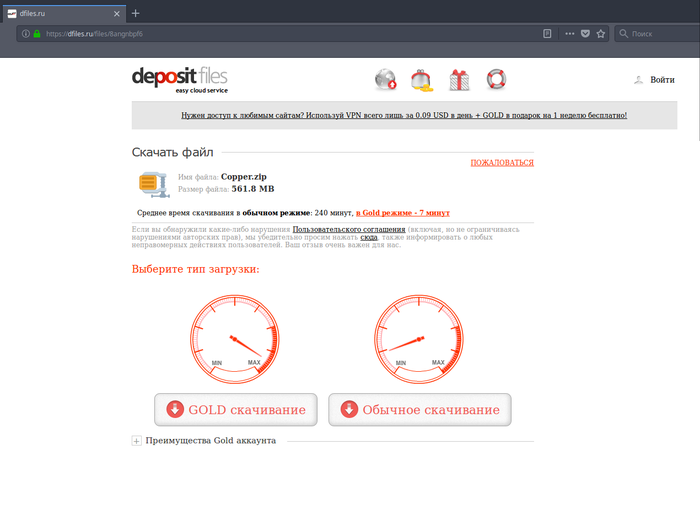Open the VPN promotion banner link
Screen dimensions: 700x521
pyautogui.click(x=404, y=115)
